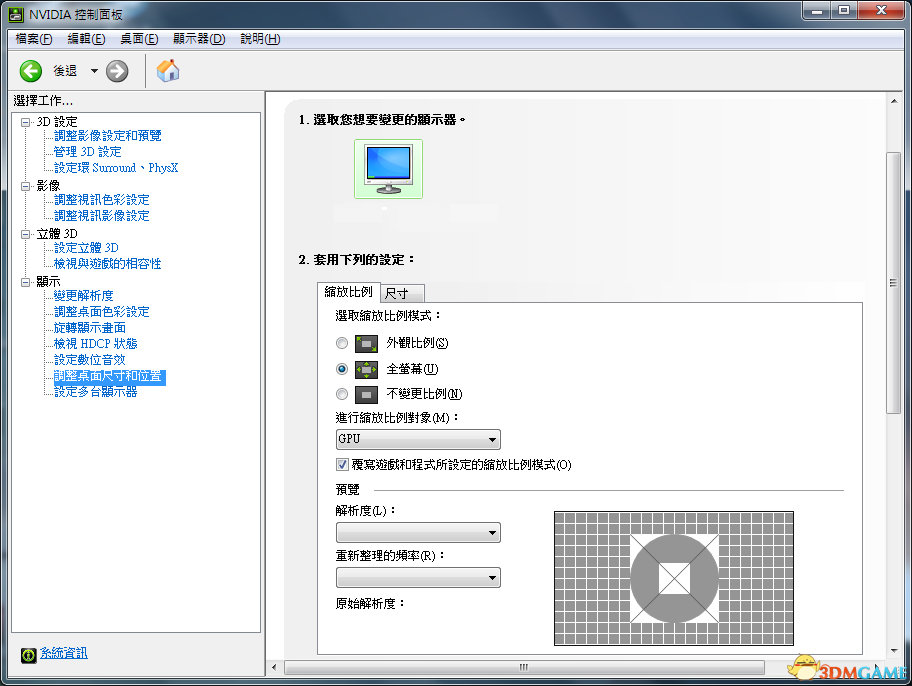Image resolution: width=912 pixels, height=686 pixels.
Task: Open the 桌面(E) menu
Action: (x=139, y=38)
